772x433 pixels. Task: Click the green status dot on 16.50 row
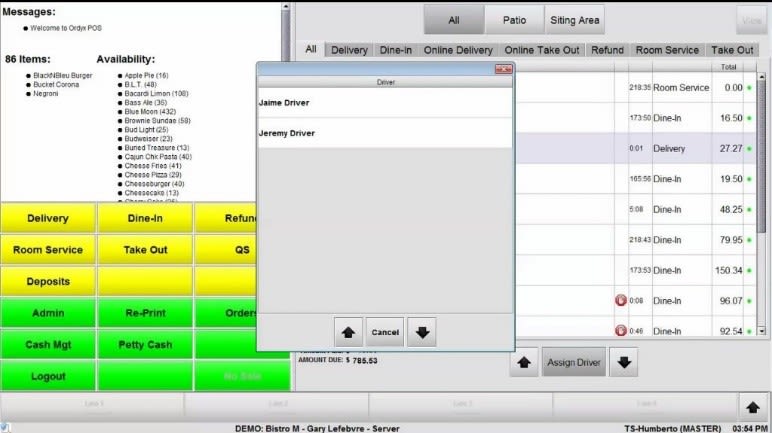point(749,118)
